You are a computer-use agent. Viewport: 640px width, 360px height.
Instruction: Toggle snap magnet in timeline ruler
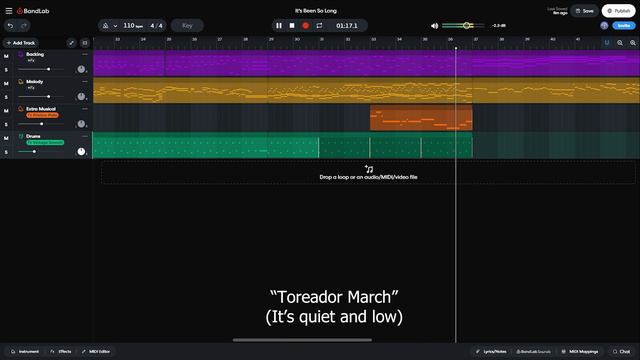[x=607, y=43]
